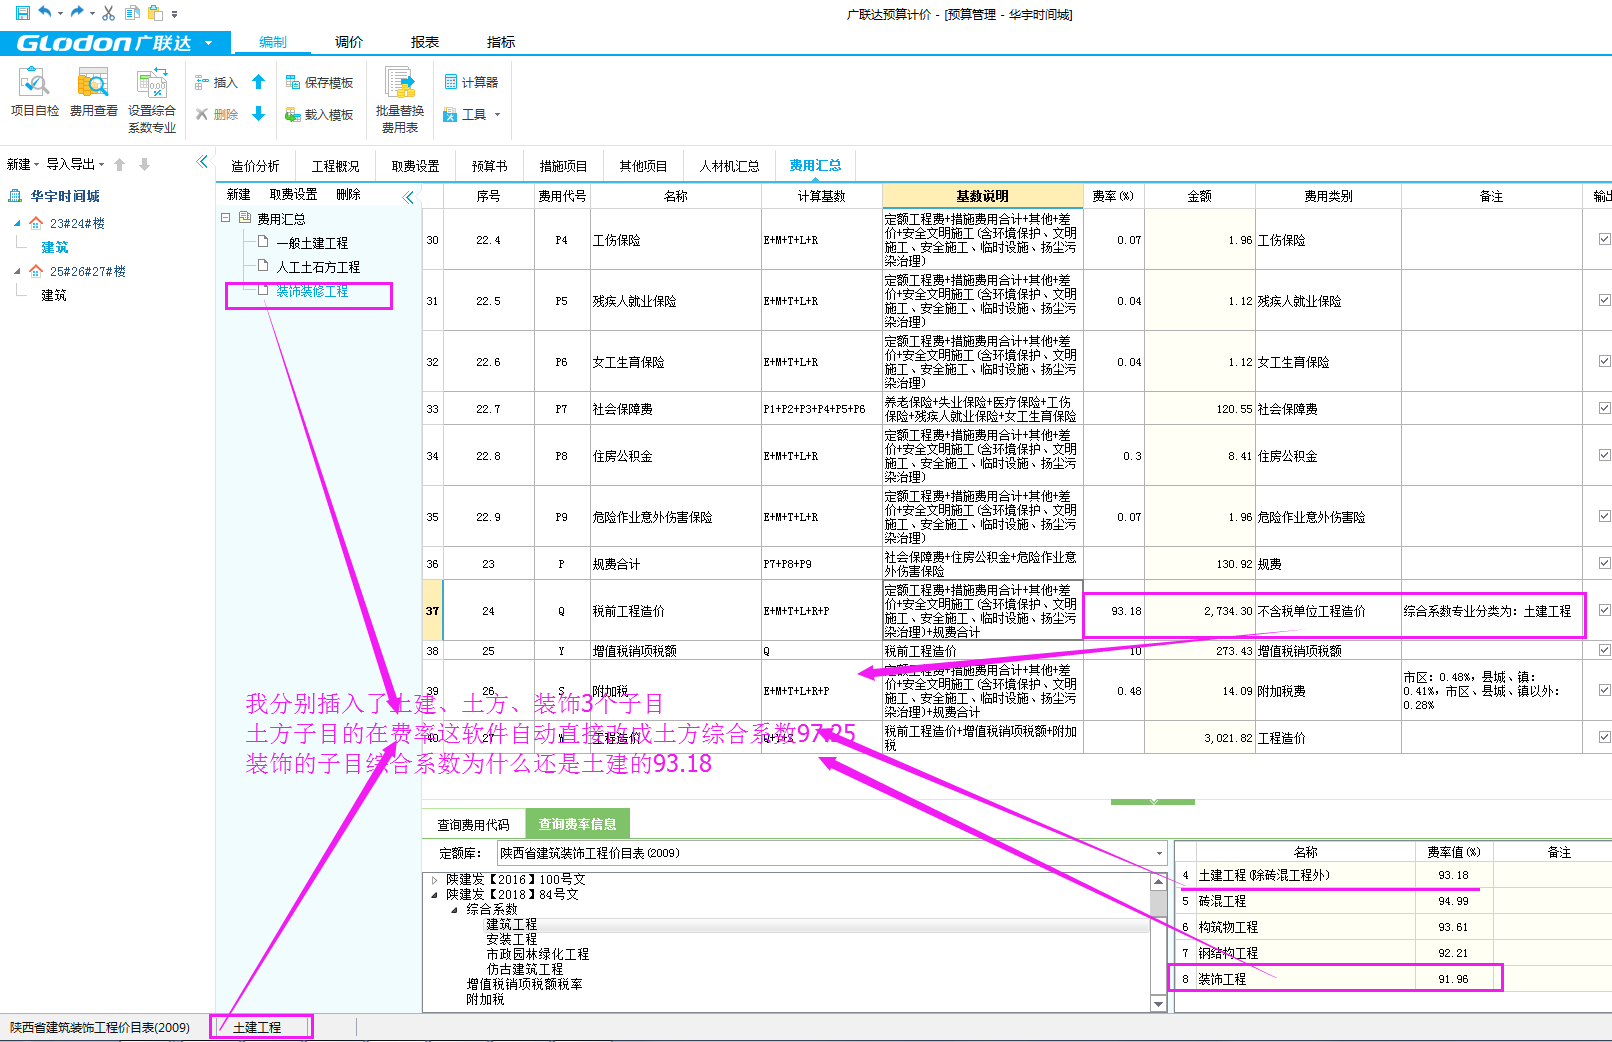1612x1042 pixels.
Task: Click the 费率 cell 93.18 of row 37
Action: click(x=1114, y=610)
